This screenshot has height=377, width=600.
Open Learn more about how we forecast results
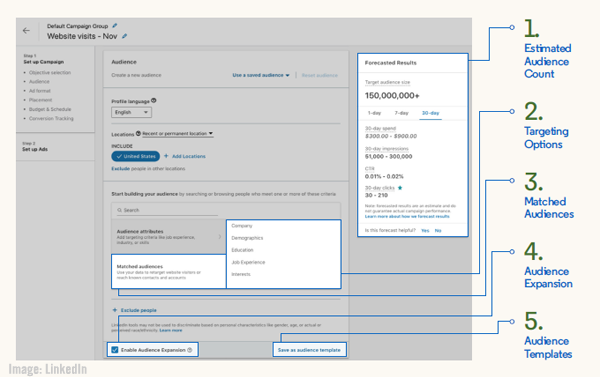tap(407, 216)
